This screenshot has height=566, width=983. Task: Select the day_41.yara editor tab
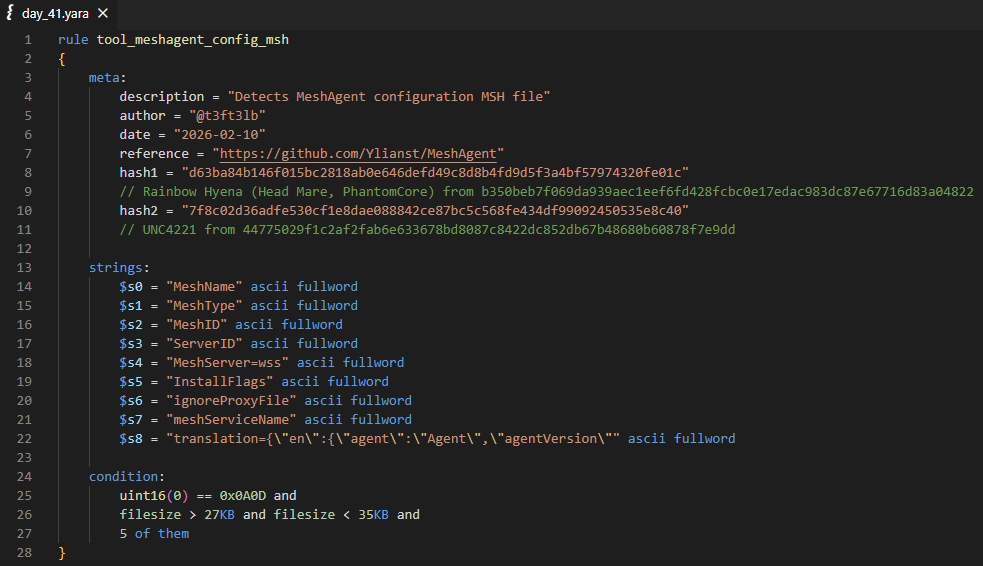click(58, 13)
